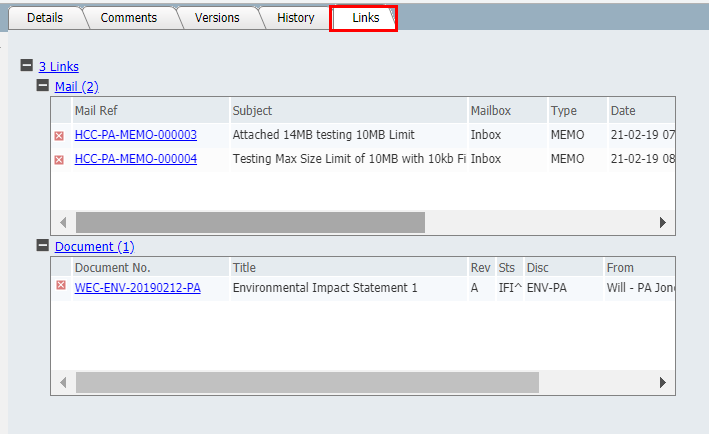Click MEMO type cell for HCC-PA-MEMO-000004
Viewport: 709px width, 434px height.
pos(577,159)
